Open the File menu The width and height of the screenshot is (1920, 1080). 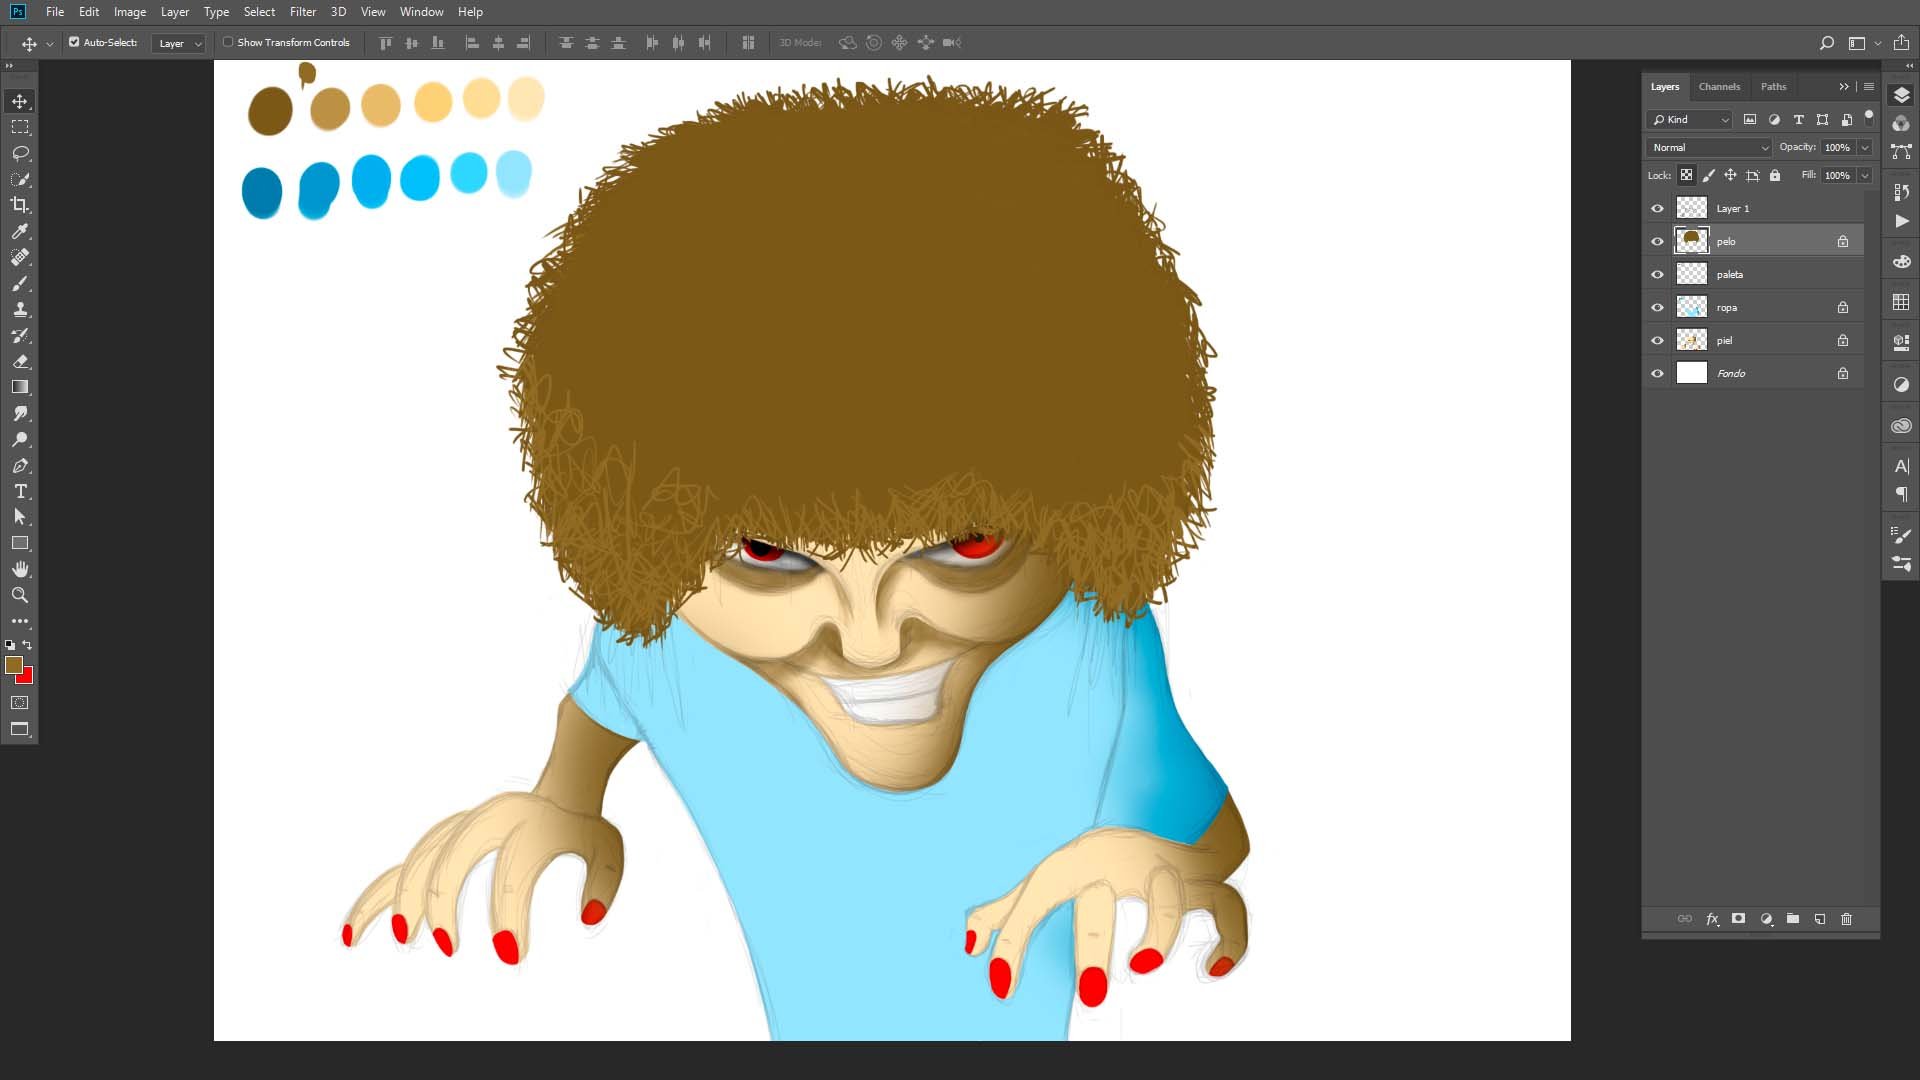(55, 12)
